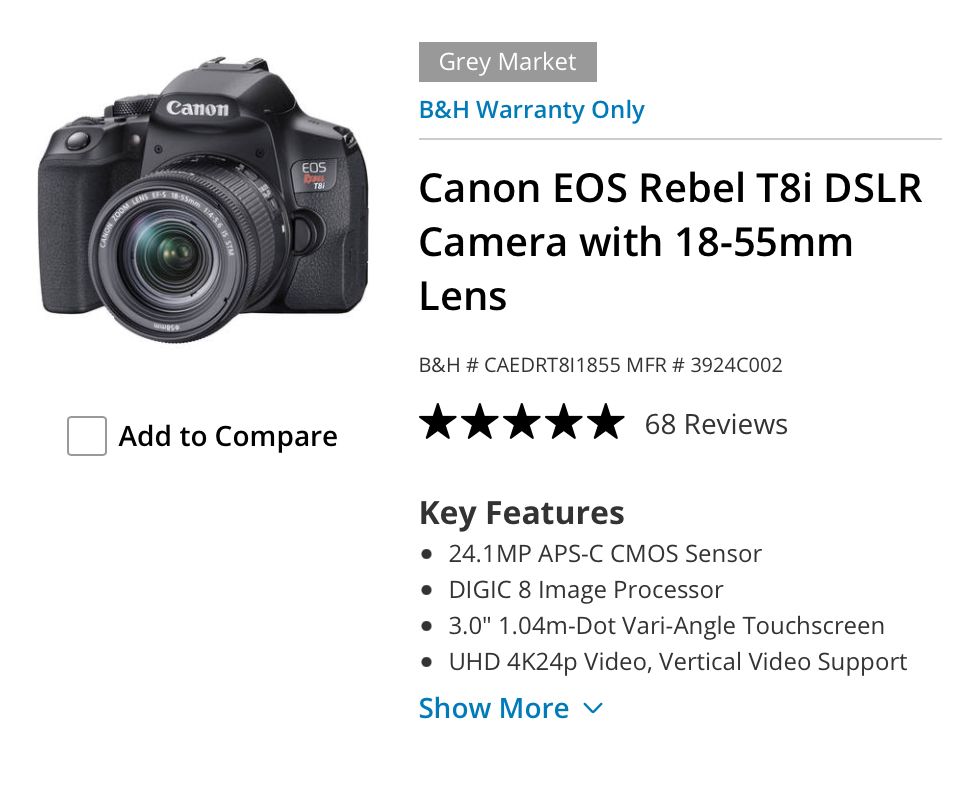Click the fourth rating star icon

coord(563,423)
